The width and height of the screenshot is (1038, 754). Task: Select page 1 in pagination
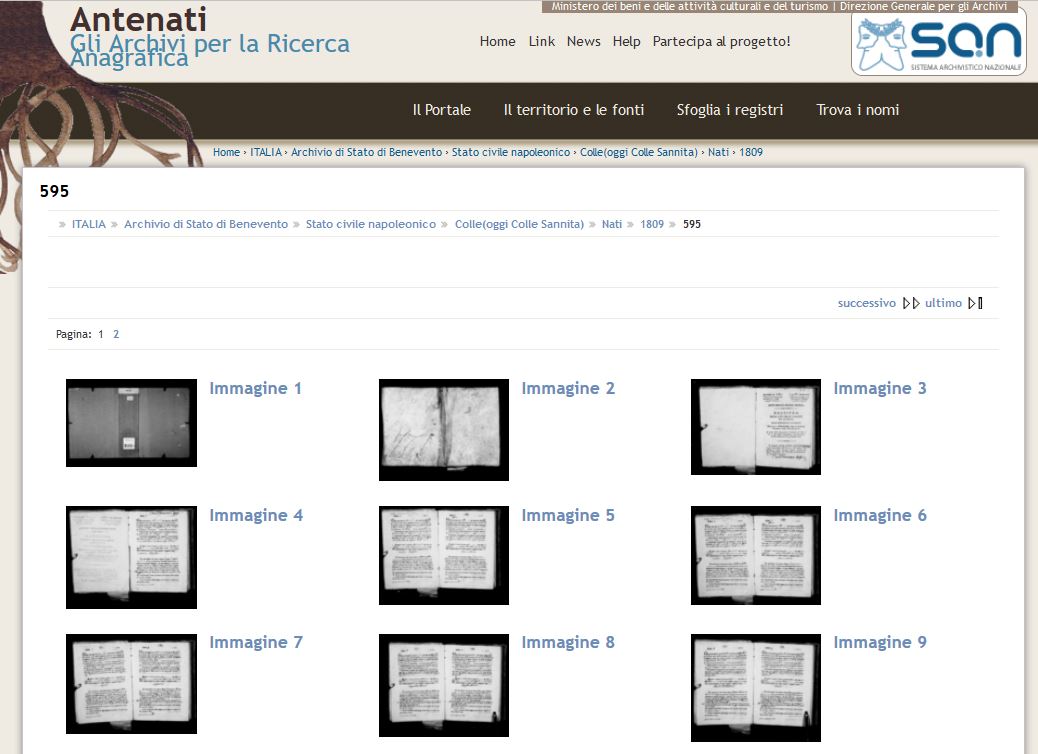pyautogui.click(x=101, y=333)
